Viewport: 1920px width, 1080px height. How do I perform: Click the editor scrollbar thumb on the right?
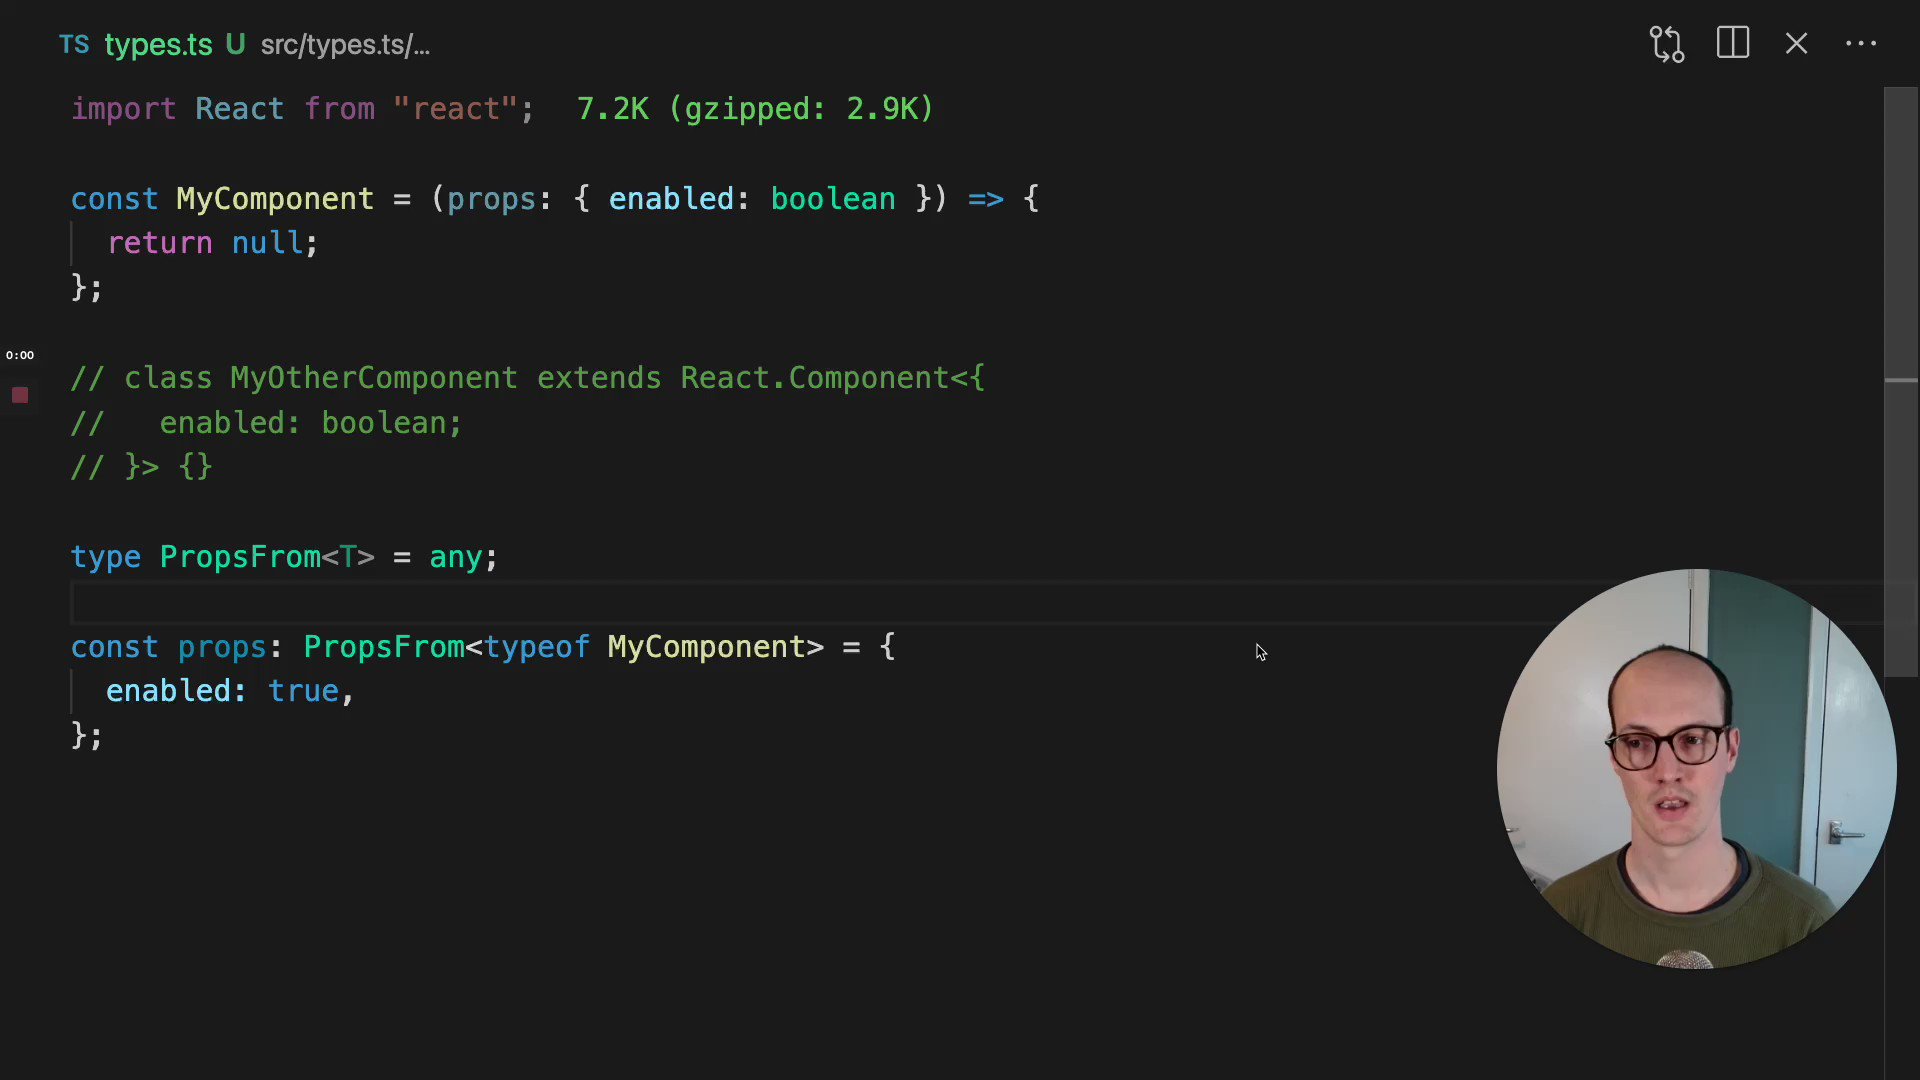click(1899, 380)
